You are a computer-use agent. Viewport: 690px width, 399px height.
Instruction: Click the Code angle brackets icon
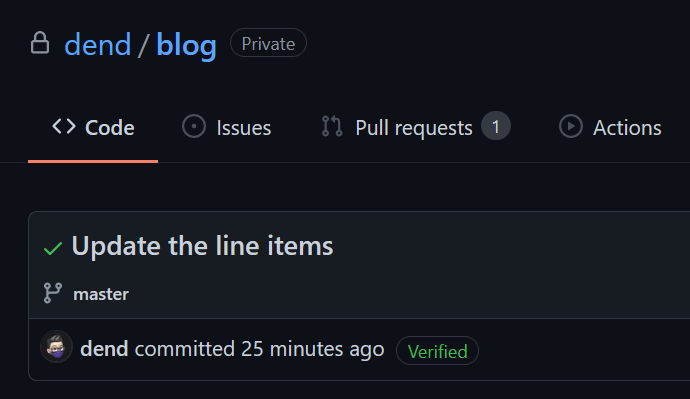(x=64, y=127)
